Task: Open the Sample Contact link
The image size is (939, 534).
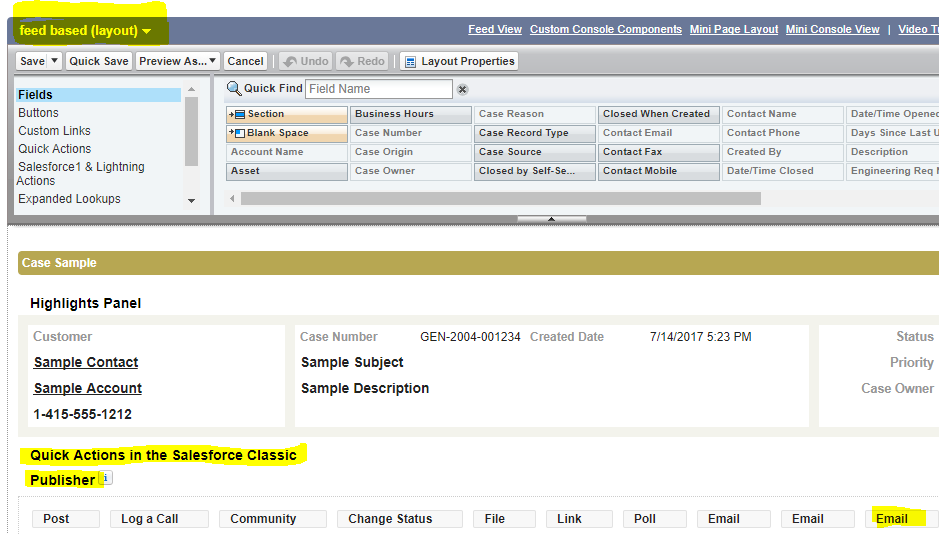Action: pyautogui.click(x=86, y=362)
